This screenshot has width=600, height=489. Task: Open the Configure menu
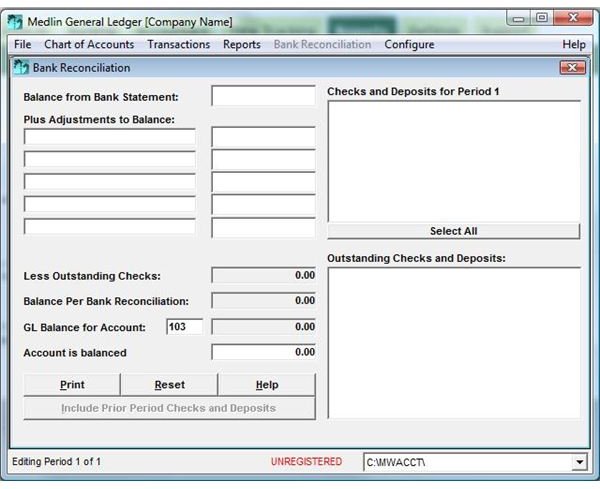(x=409, y=44)
